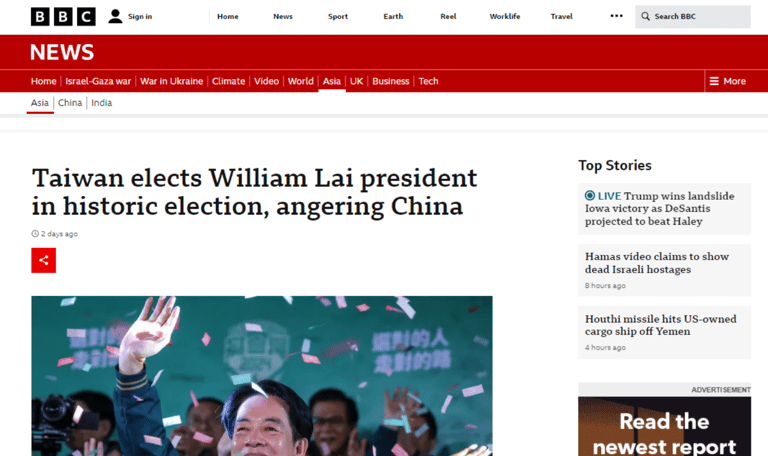Click the LIVE indicator icon
The height and width of the screenshot is (456, 768).
pyautogui.click(x=590, y=195)
